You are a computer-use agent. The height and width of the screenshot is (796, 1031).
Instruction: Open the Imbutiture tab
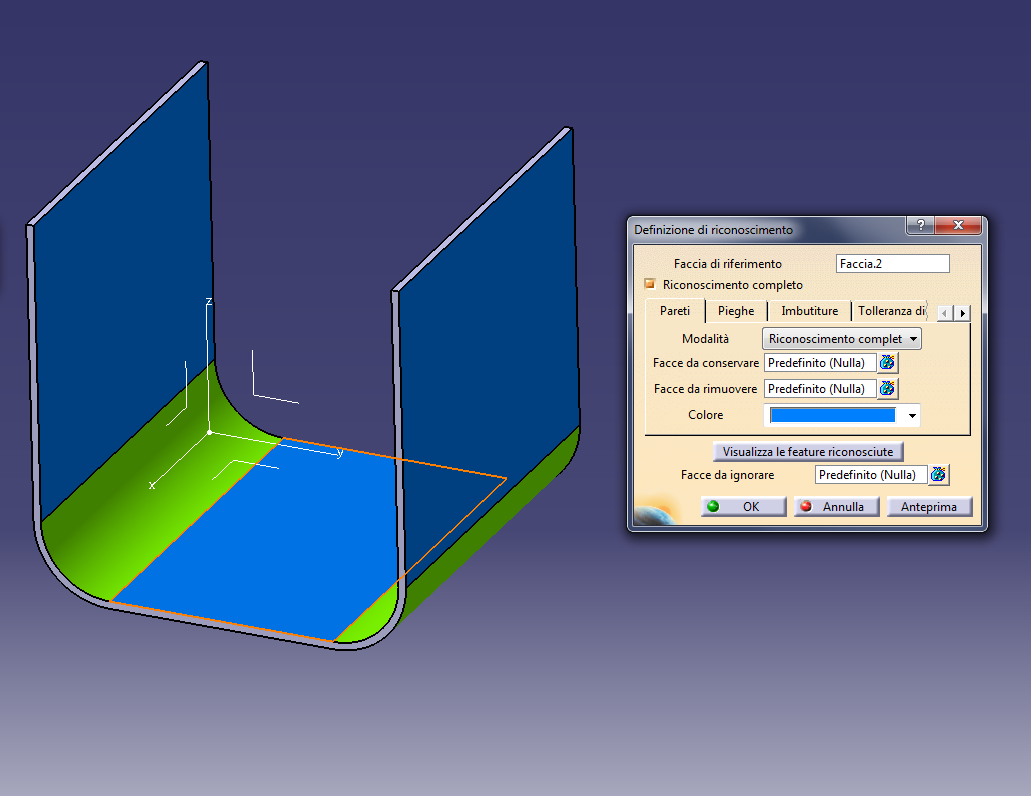point(808,311)
